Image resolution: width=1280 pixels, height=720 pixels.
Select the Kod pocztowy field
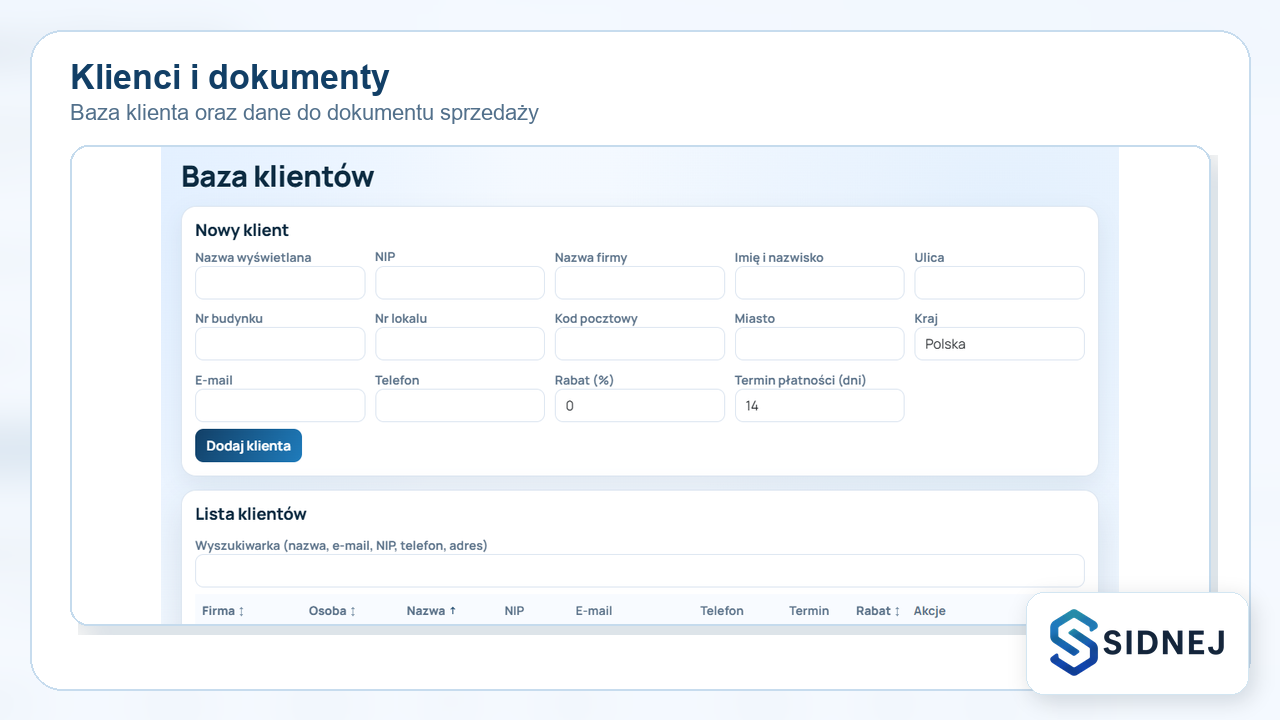pyautogui.click(x=640, y=344)
